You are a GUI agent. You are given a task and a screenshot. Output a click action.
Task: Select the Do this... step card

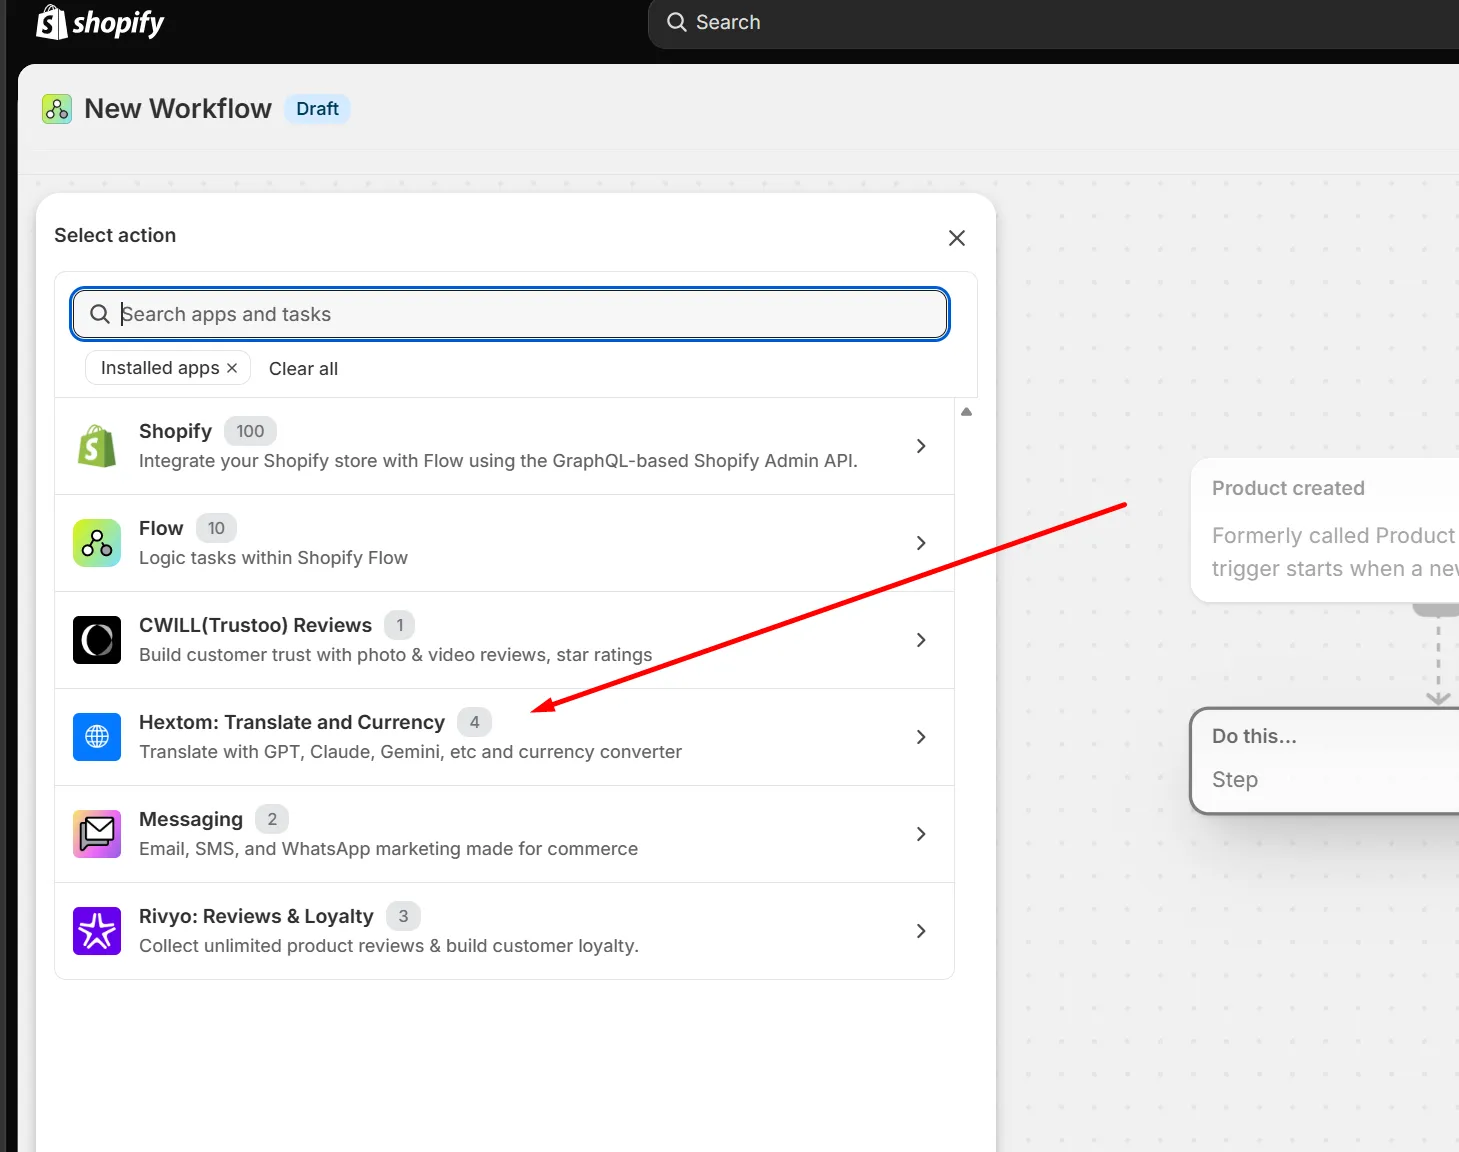1325,761
